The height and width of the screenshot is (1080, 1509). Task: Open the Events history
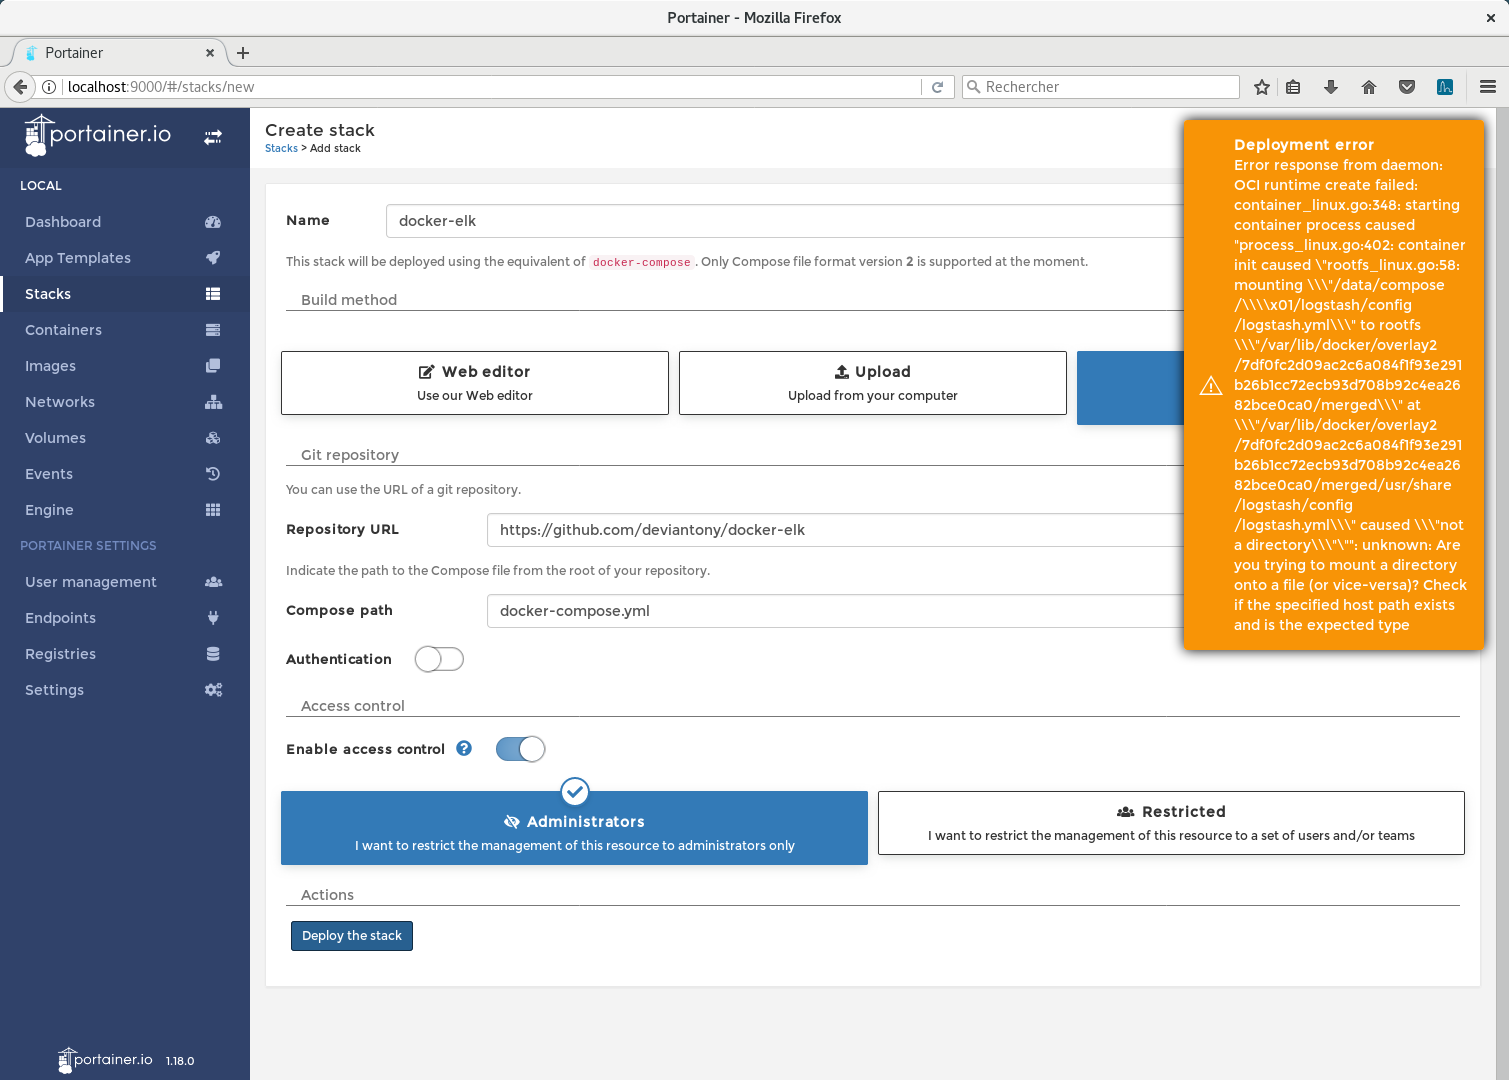48,473
